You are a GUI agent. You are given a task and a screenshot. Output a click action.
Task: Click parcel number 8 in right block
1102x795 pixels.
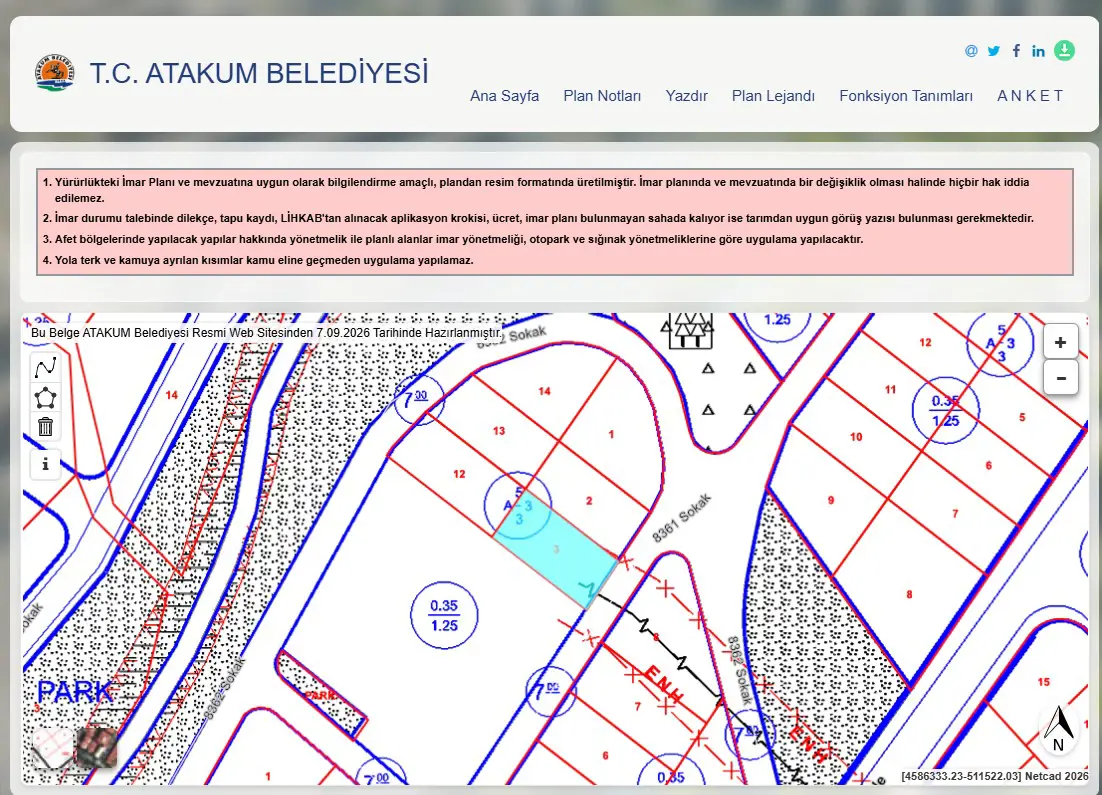909,594
